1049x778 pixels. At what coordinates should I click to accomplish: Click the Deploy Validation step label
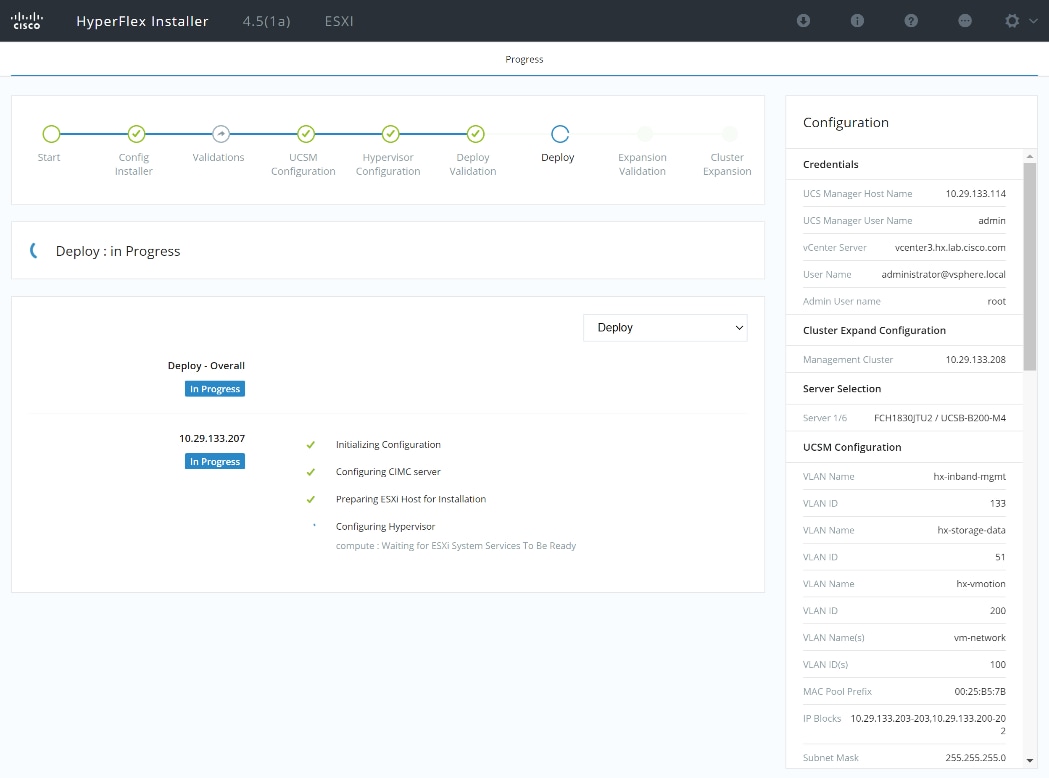click(473, 164)
